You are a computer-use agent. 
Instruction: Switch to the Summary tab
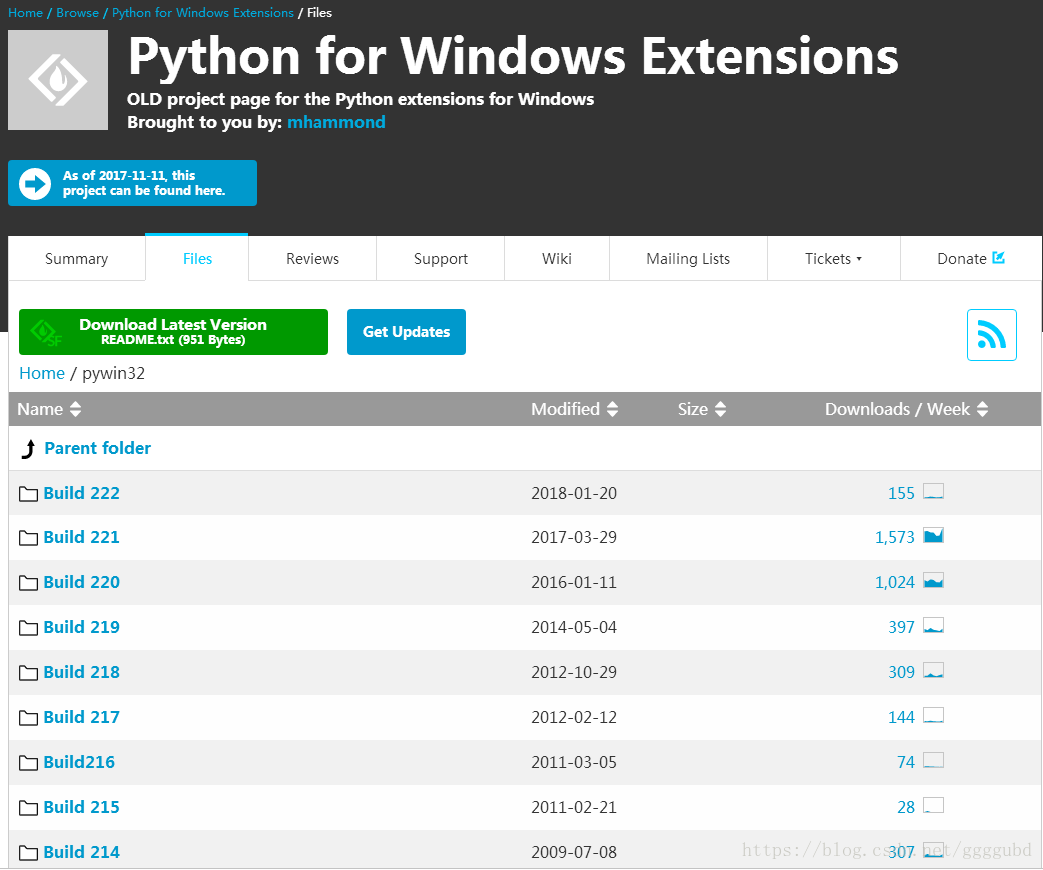[75, 258]
